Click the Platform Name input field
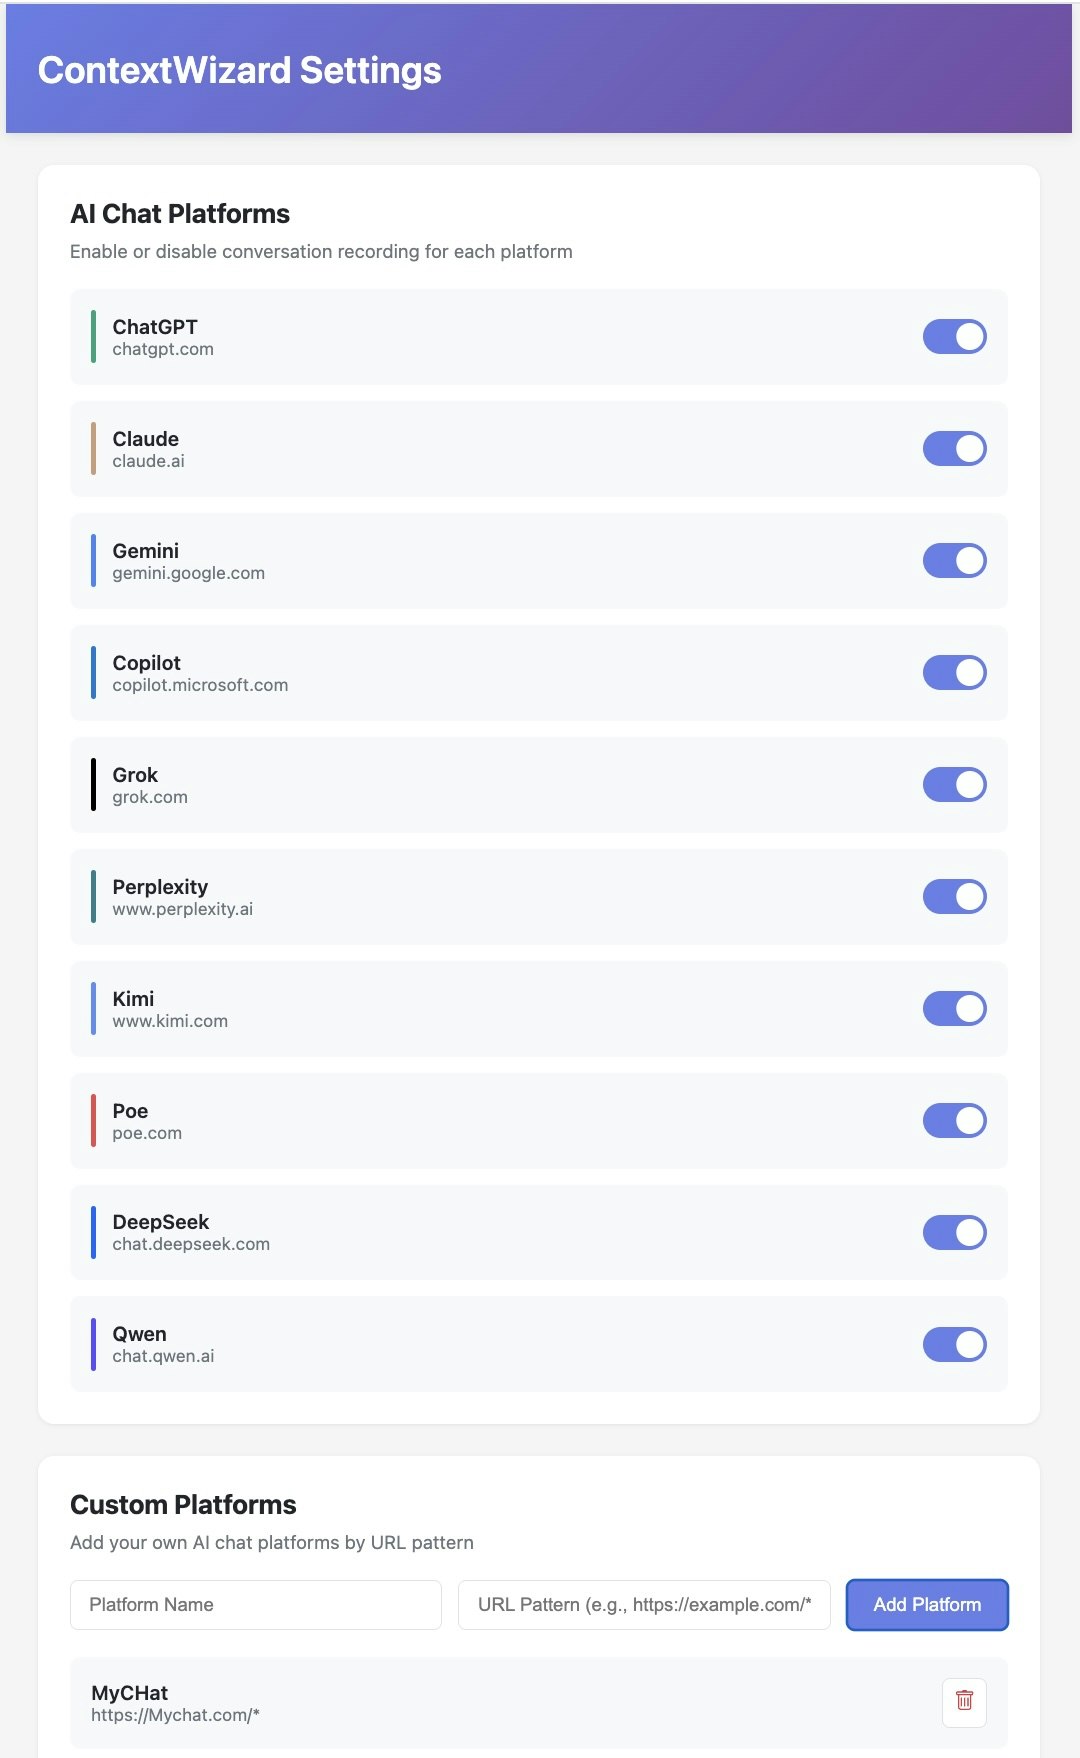The width and height of the screenshot is (1080, 1758). 255,1604
